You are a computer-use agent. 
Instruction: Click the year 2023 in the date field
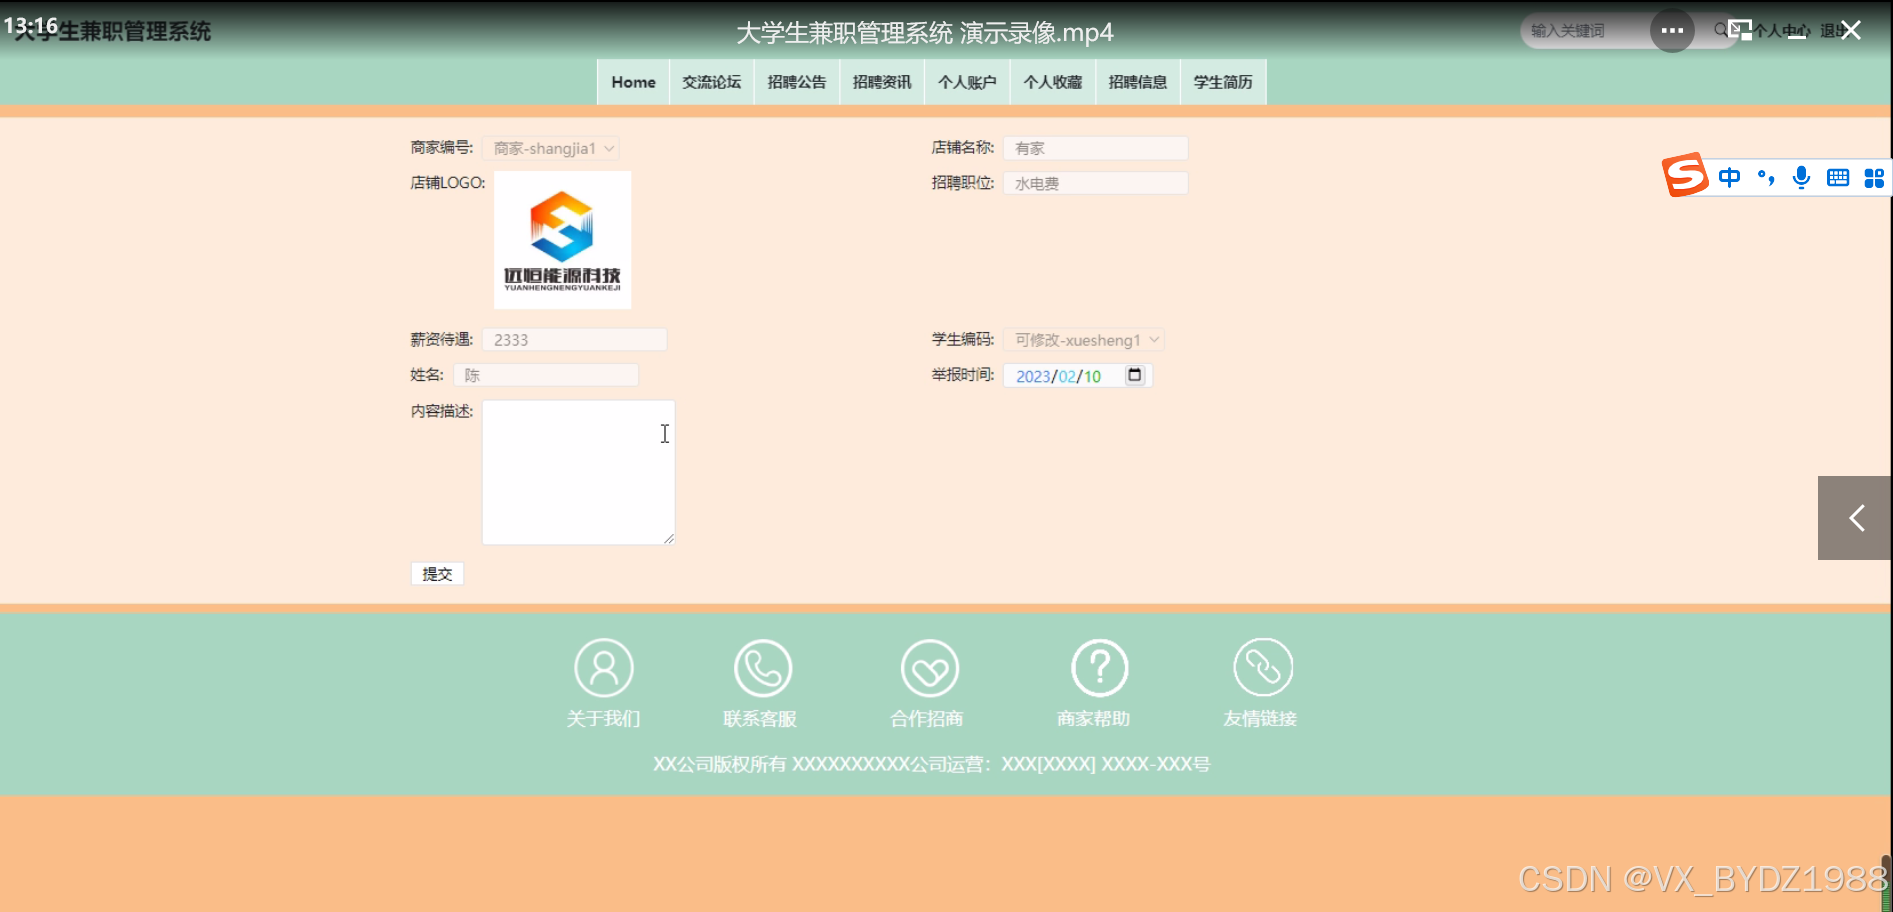pos(1033,376)
